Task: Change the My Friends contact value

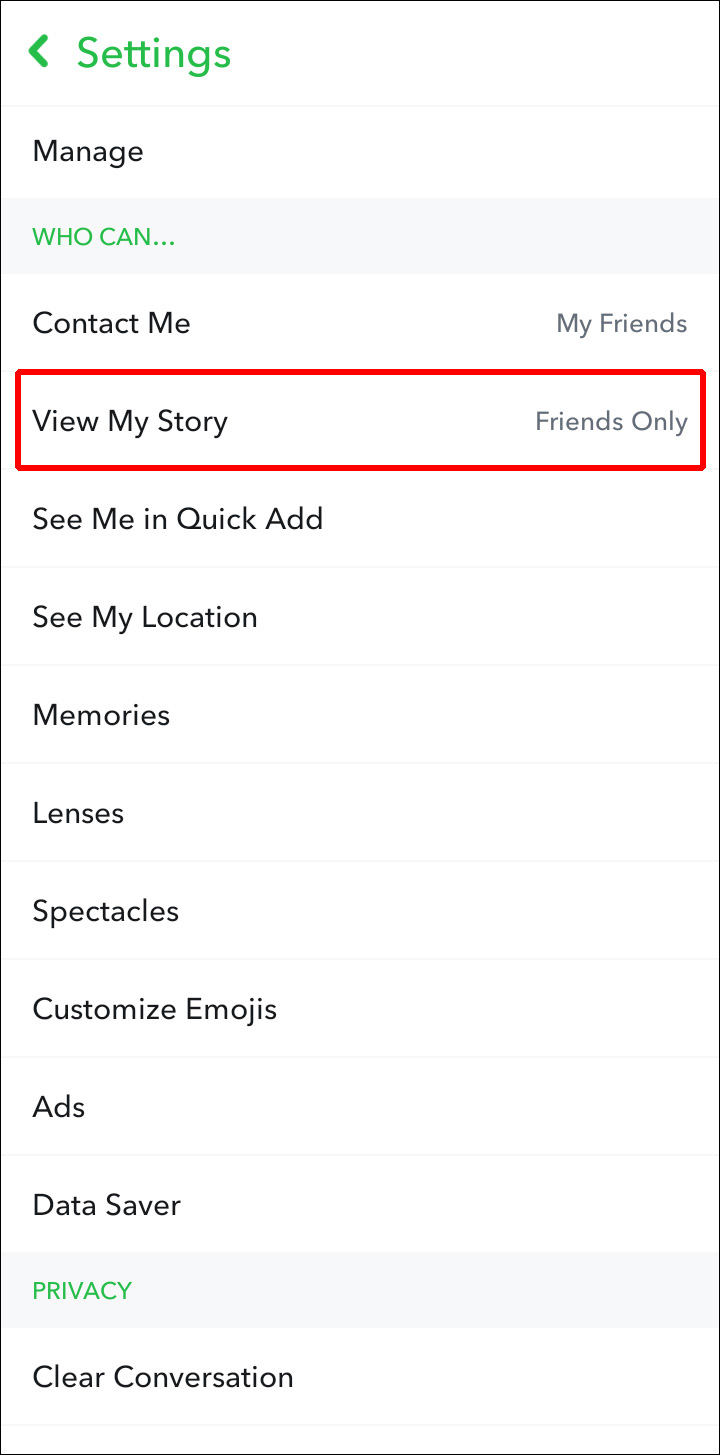Action: coord(621,324)
